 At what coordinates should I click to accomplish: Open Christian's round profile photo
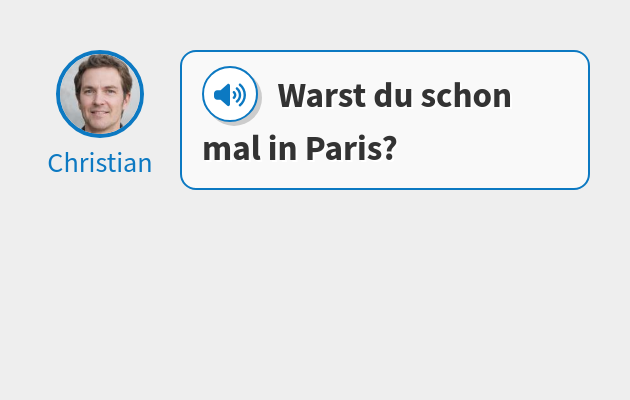point(100,94)
